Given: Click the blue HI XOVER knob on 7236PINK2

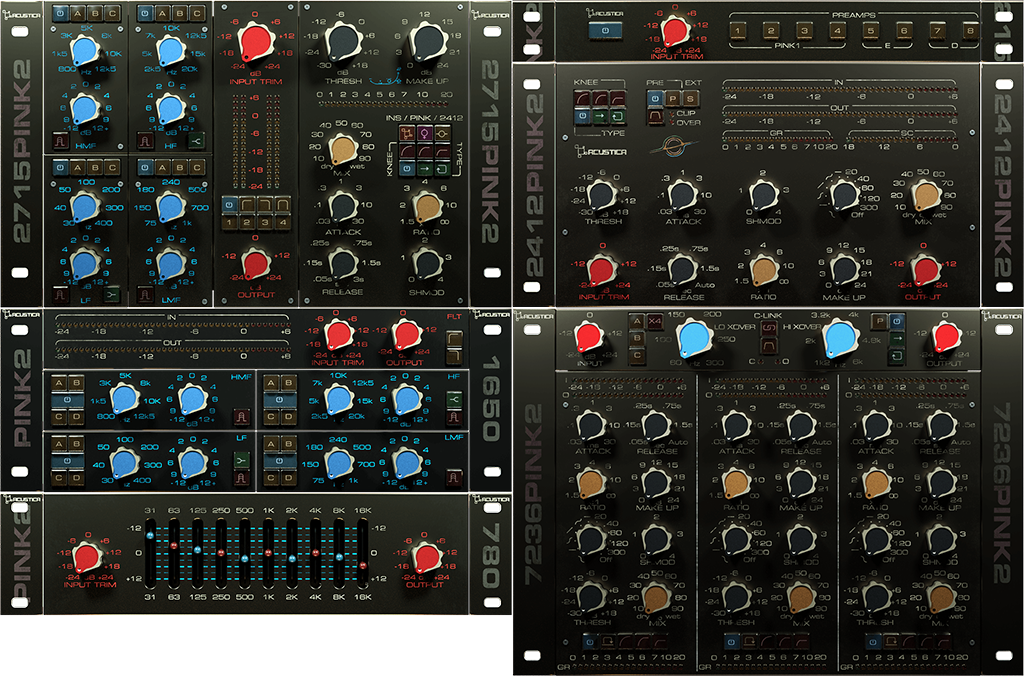Looking at the screenshot, I should 840,339.
